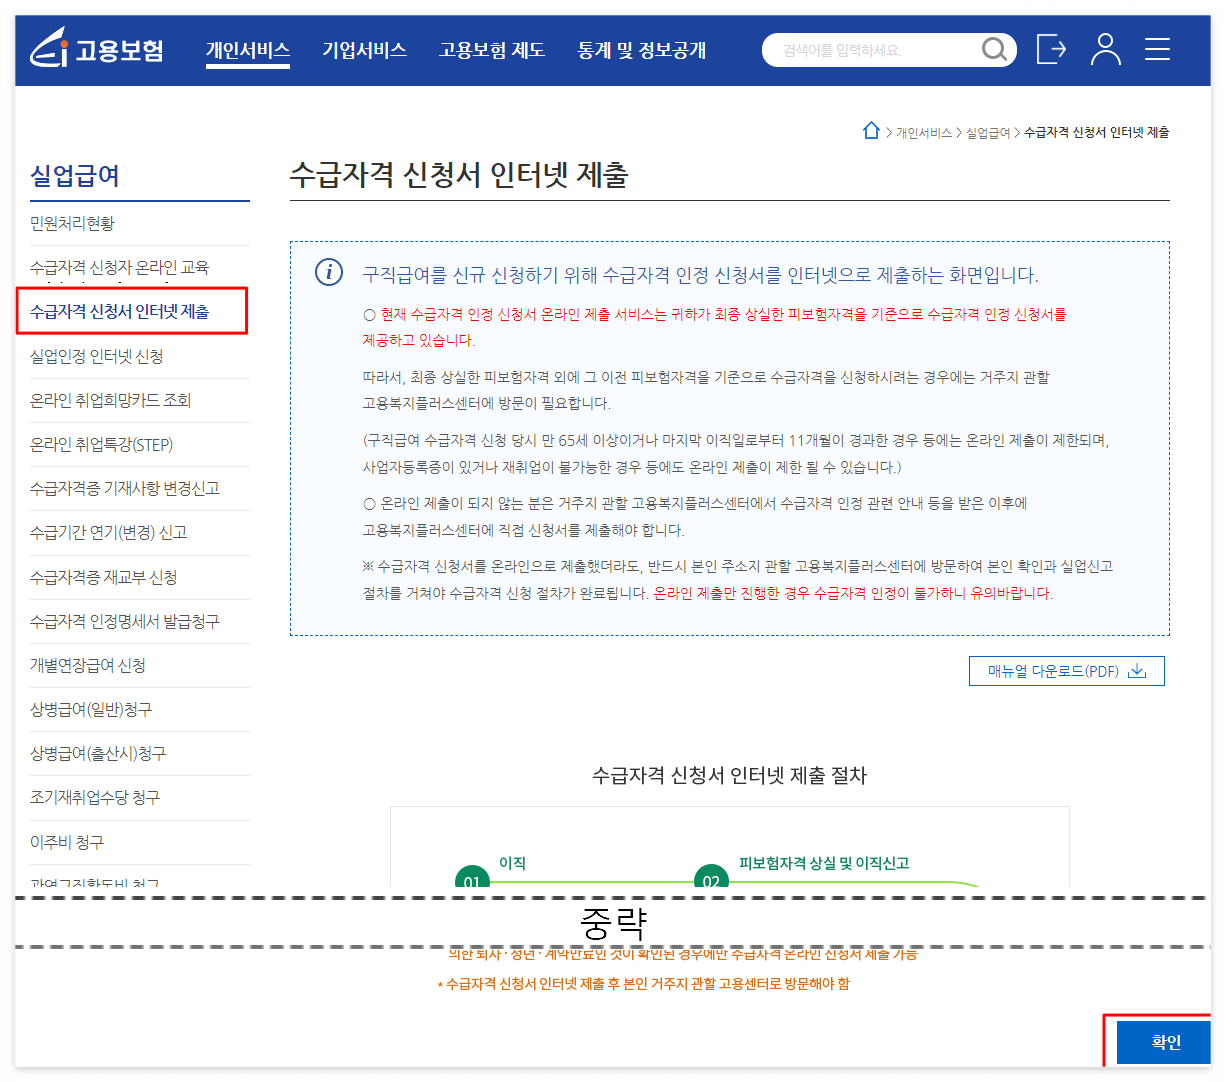Click the search input field
This screenshot has height=1082, width=1226.
880,49
